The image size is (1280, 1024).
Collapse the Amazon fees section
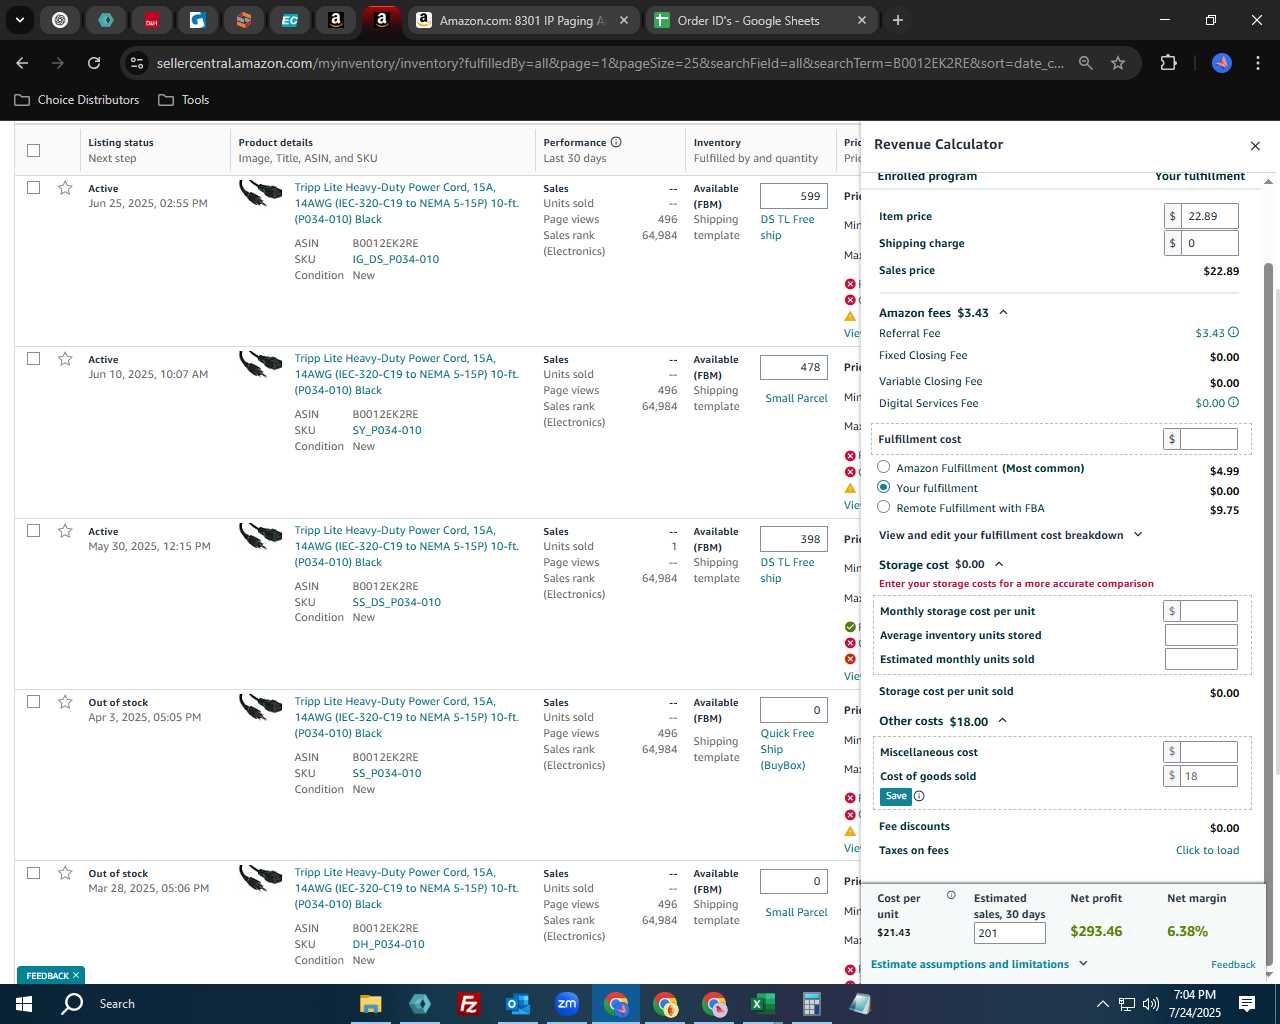pyautogui.click(x=1003, y=313)
